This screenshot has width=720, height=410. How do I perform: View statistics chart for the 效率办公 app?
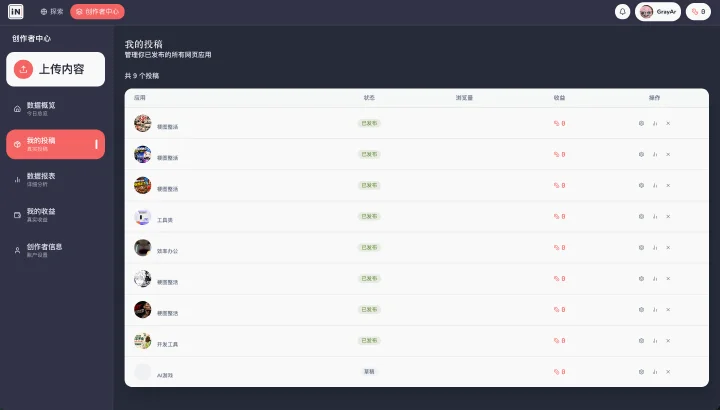click(x=655, y=248)
